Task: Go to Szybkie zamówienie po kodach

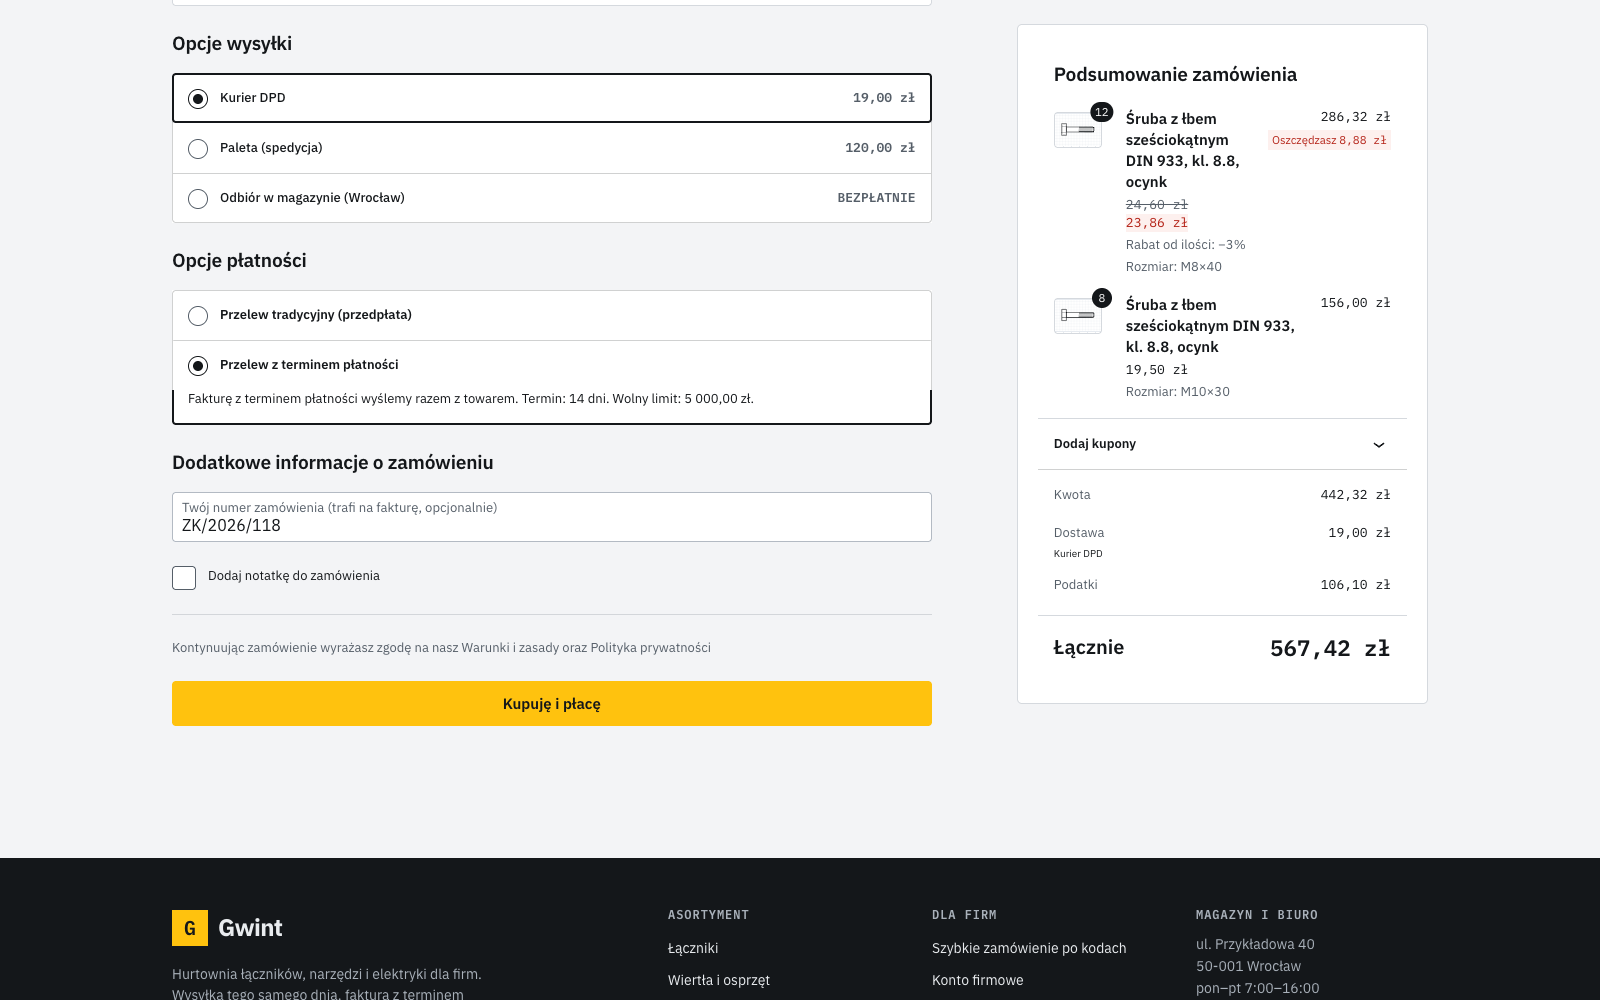Action: (1029, 948)
